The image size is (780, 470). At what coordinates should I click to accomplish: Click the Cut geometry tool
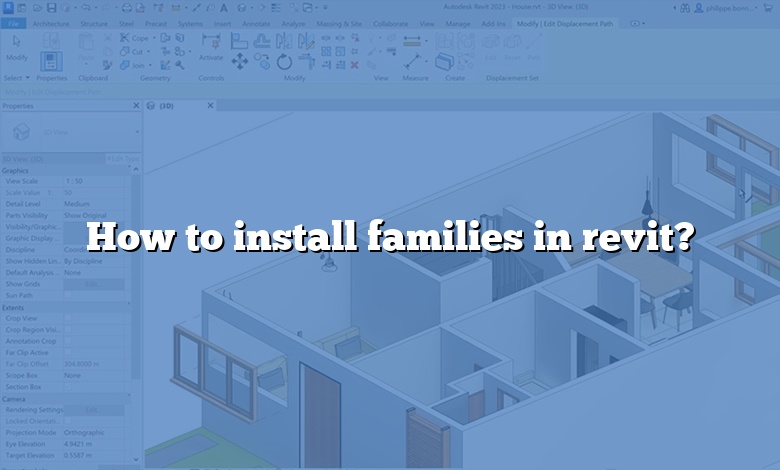pyautogui.click(x=131, y=51)
